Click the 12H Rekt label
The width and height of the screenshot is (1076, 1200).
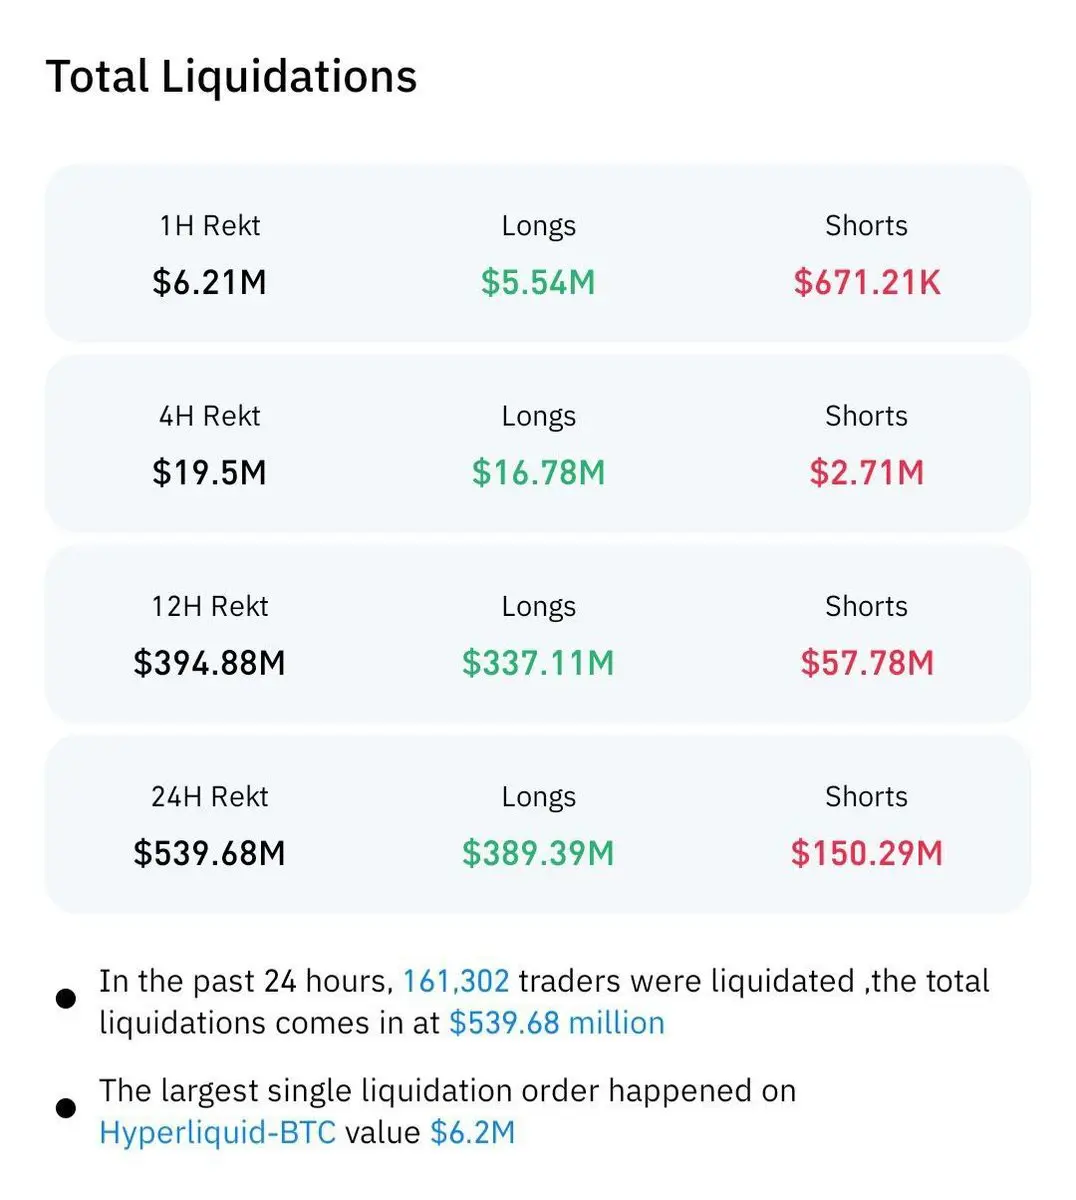209,606
